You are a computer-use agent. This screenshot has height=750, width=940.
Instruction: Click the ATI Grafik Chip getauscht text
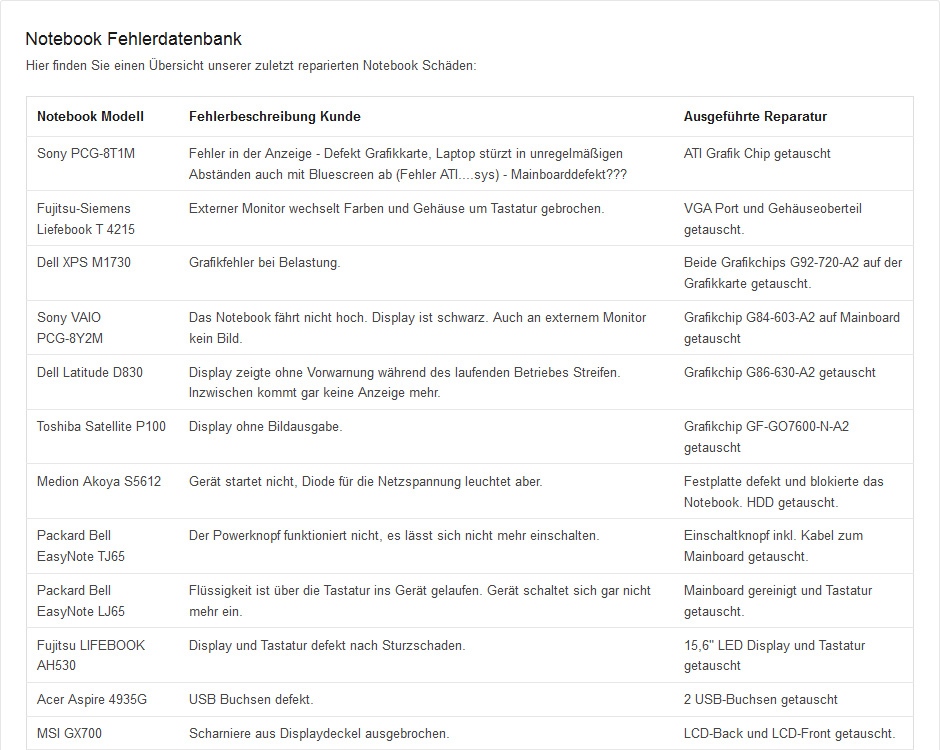(757, 153)
